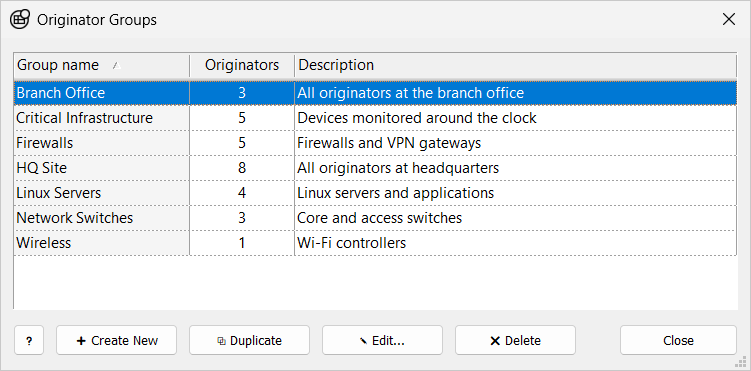
Task: Close the dialog with the X button
Action: click(x=729, y=20)
